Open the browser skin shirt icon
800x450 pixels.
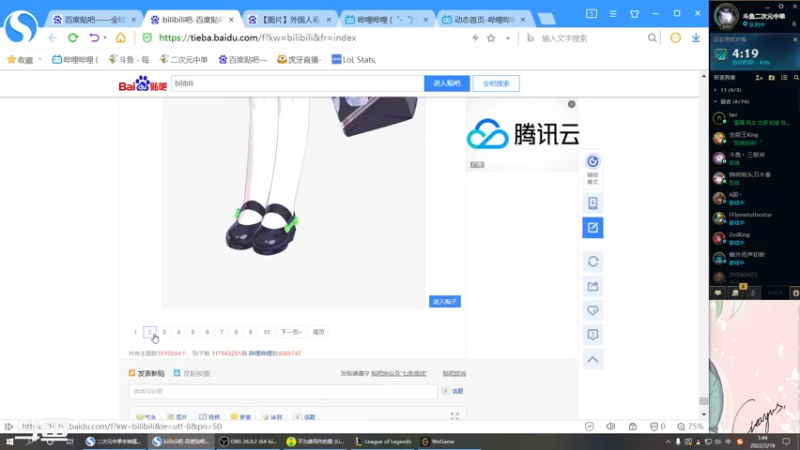click(x=634, y=14)
